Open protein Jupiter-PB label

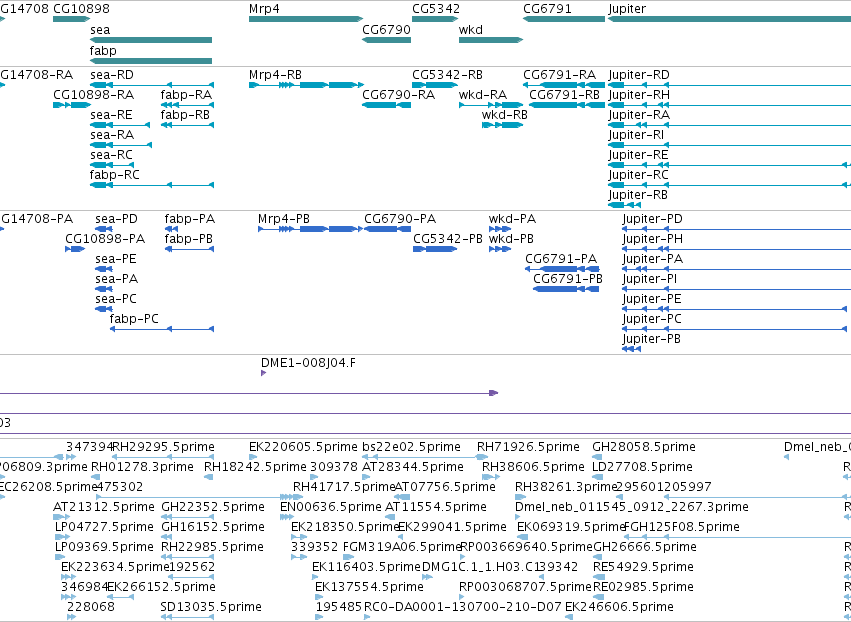point(651,339)
